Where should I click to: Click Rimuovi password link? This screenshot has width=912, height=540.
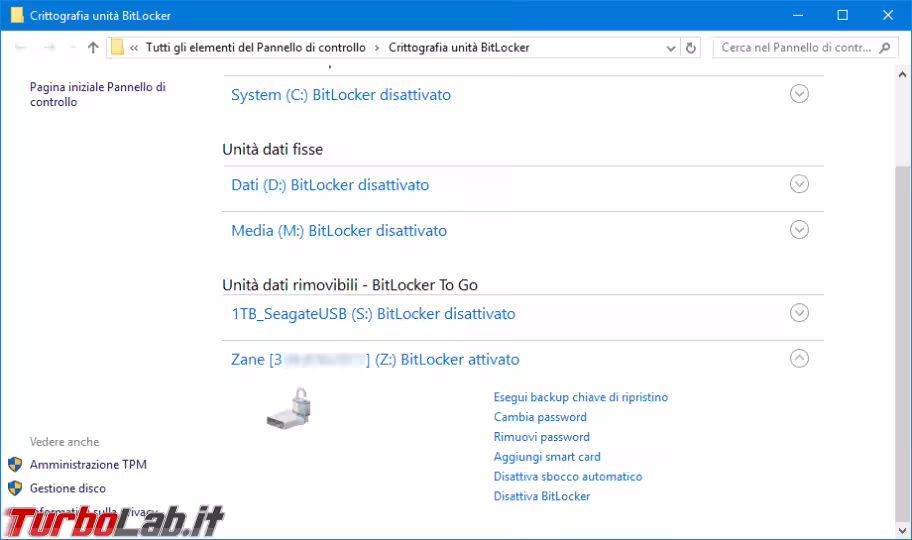pyautogui.click(x=542, y=437)
